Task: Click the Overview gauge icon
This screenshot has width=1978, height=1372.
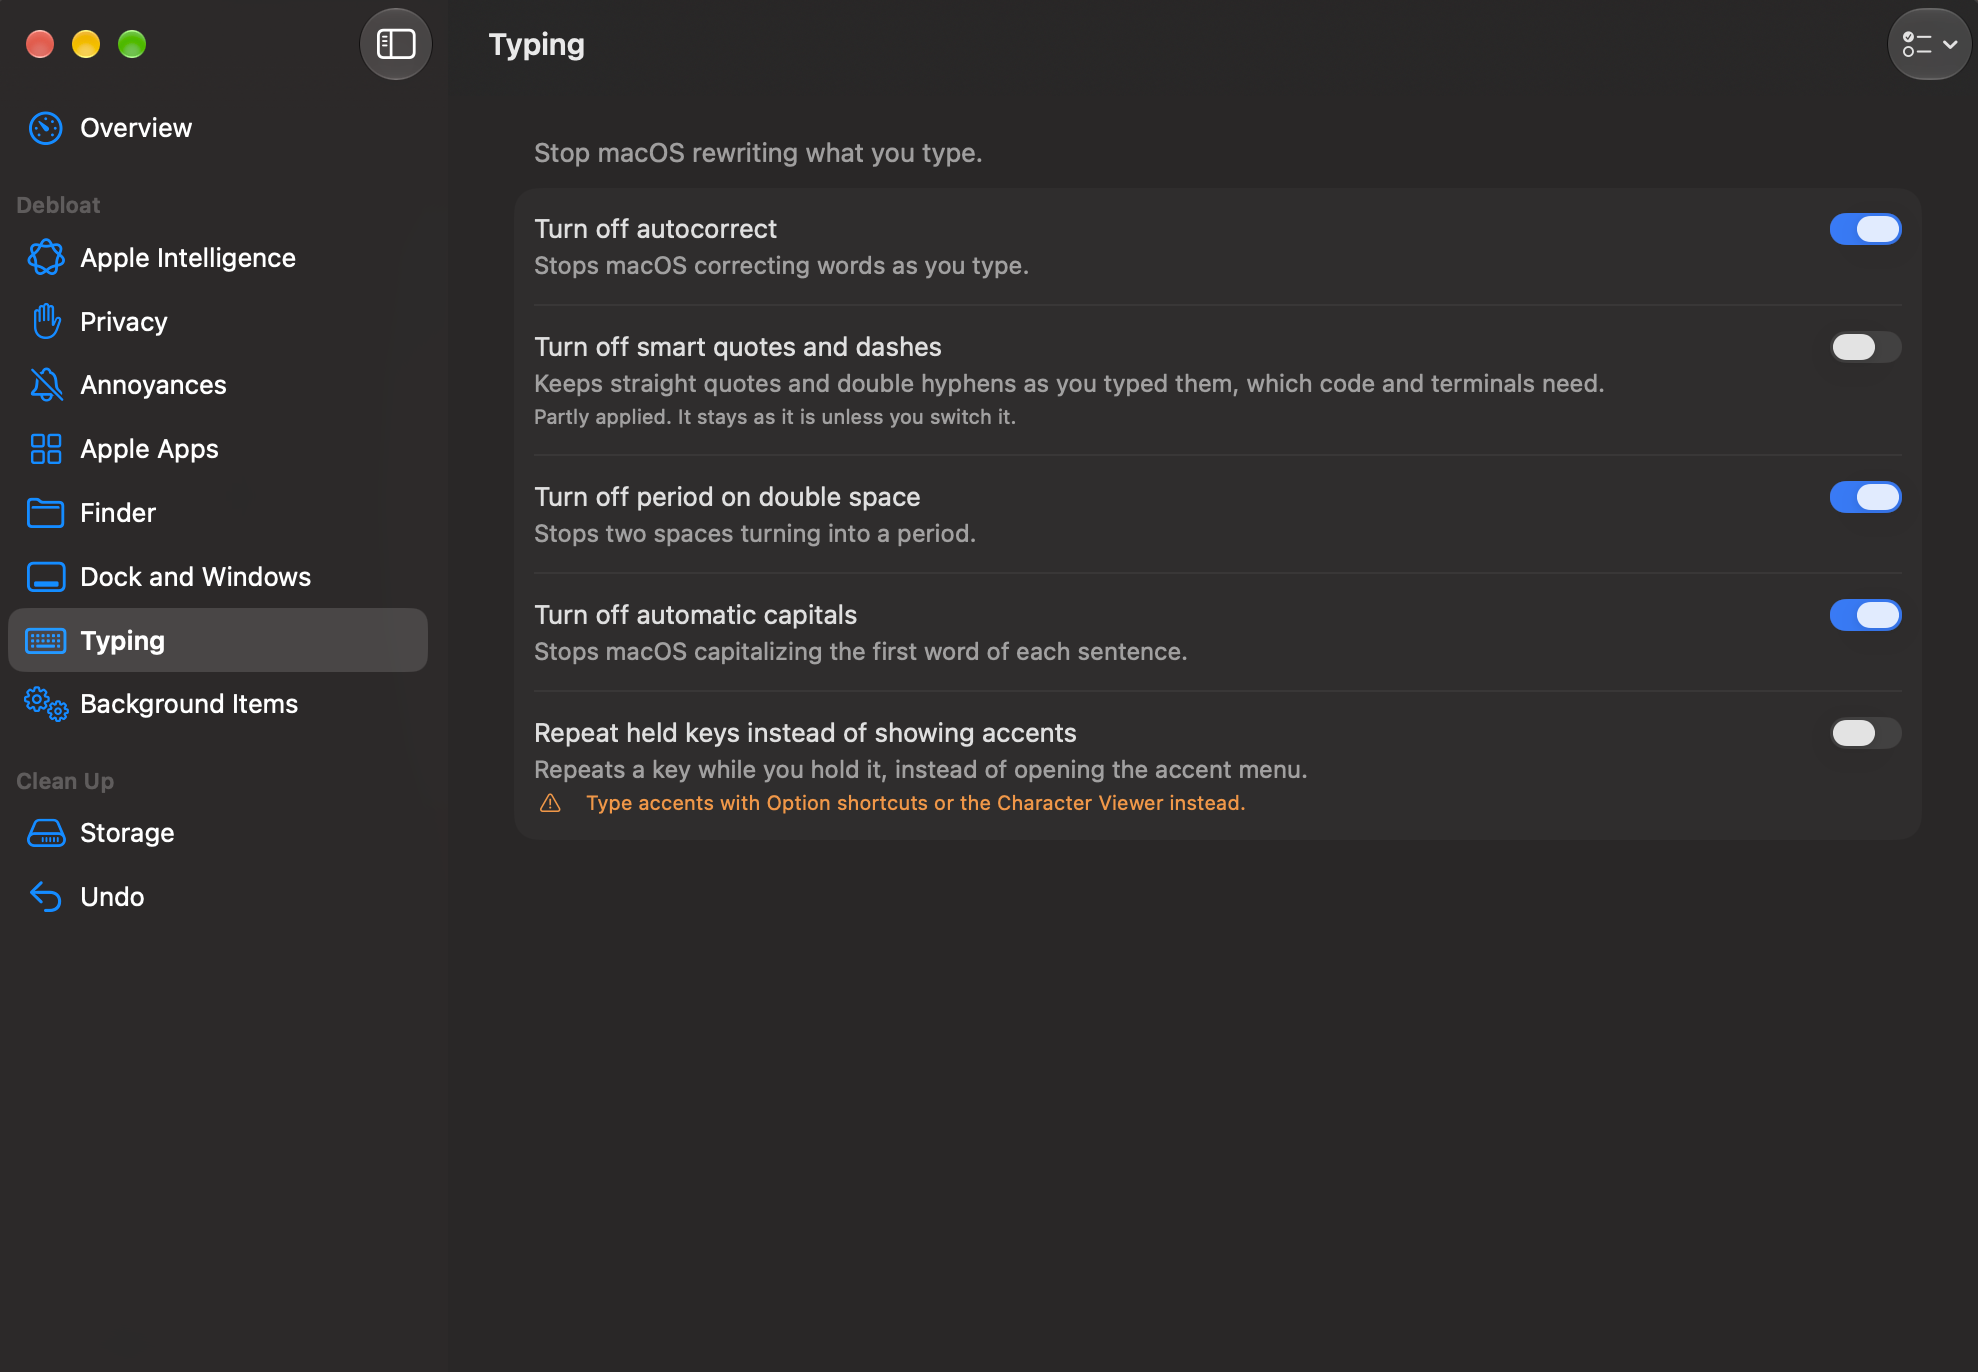Action: [x=46, y=128]
